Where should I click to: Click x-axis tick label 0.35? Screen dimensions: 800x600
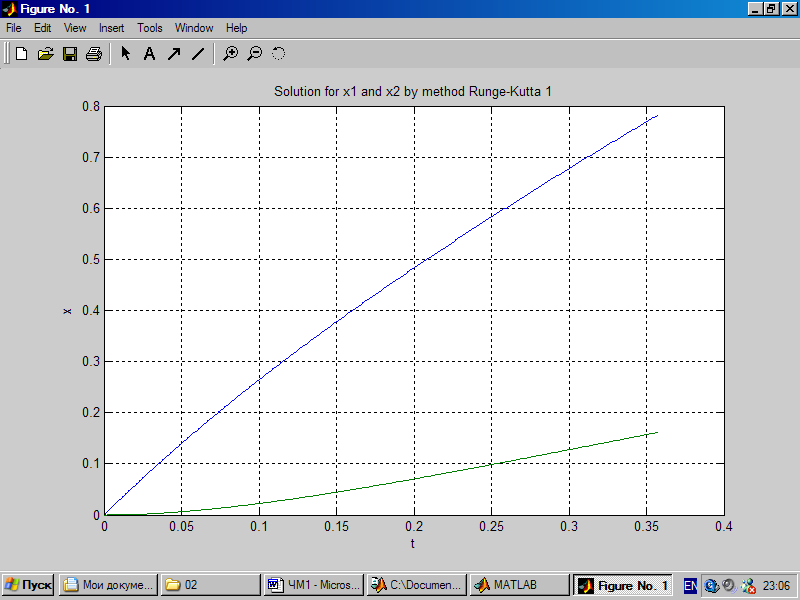pos(646,527)
